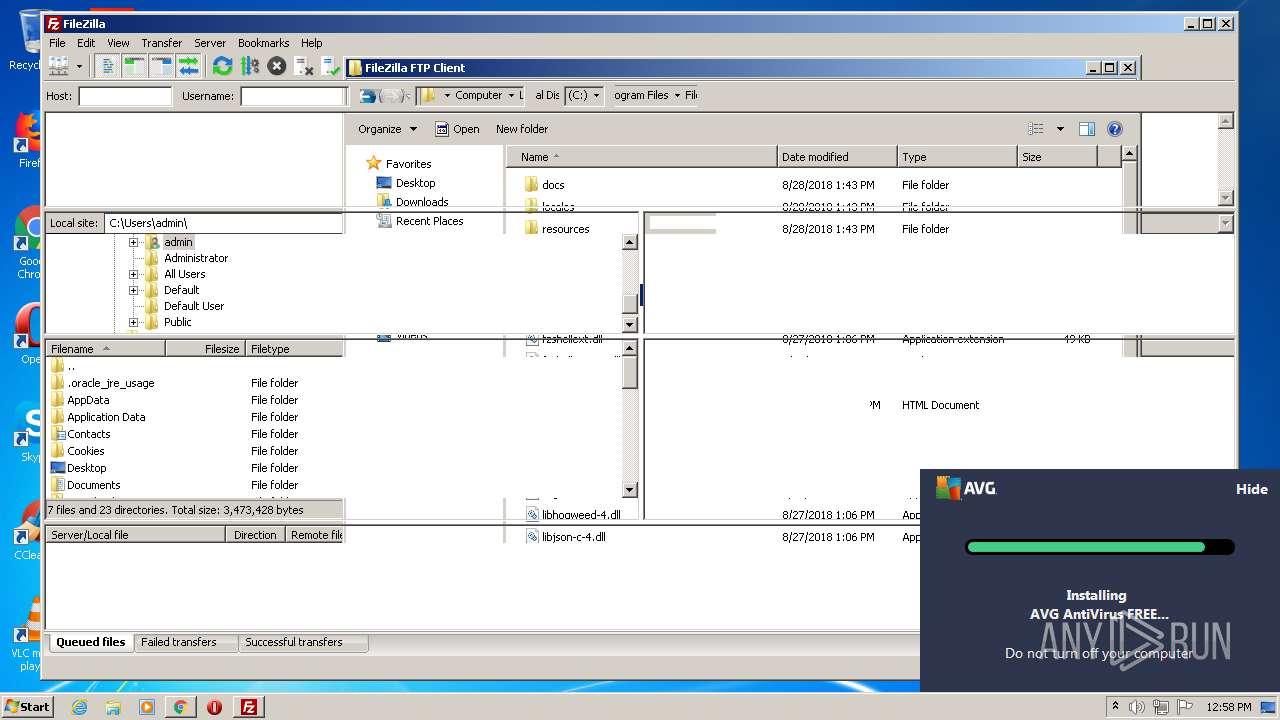Image resolution: width=1280 pixels, height=720 pixels.
Task: Click New folder in Explorer window
Action: pos(522,129)
